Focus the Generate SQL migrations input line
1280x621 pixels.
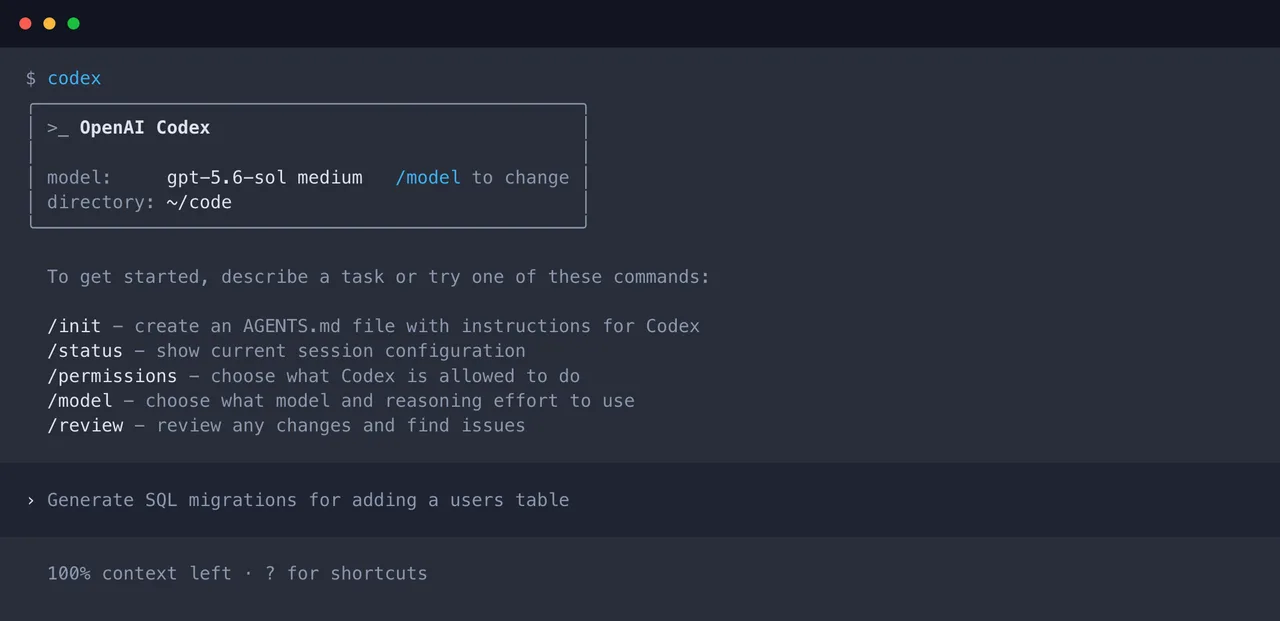(x=640, y=500)
